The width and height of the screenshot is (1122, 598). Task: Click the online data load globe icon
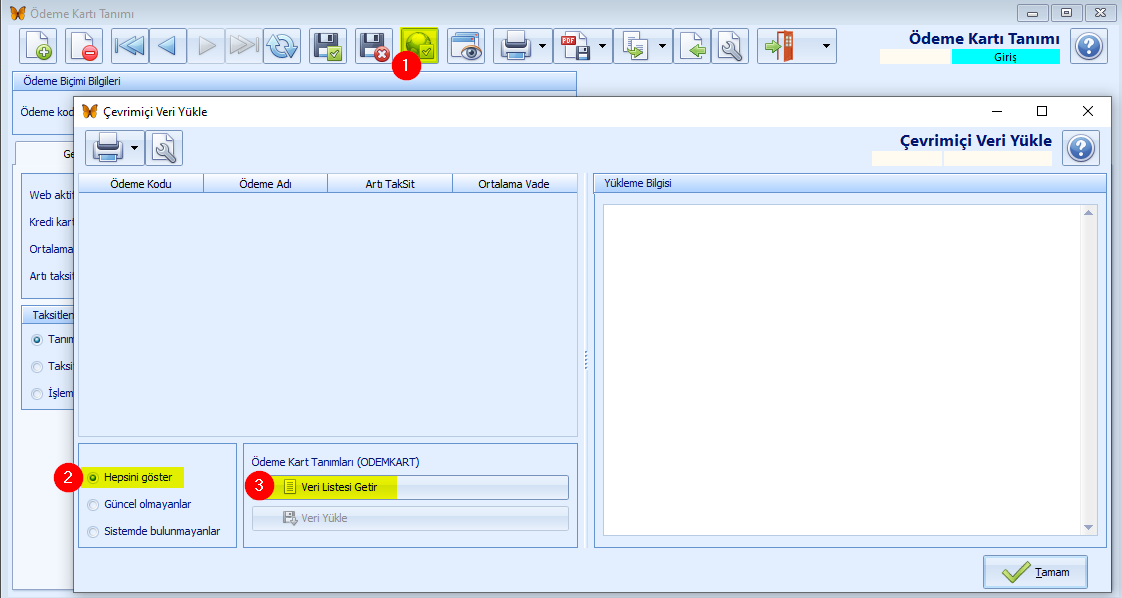[419, 45]
